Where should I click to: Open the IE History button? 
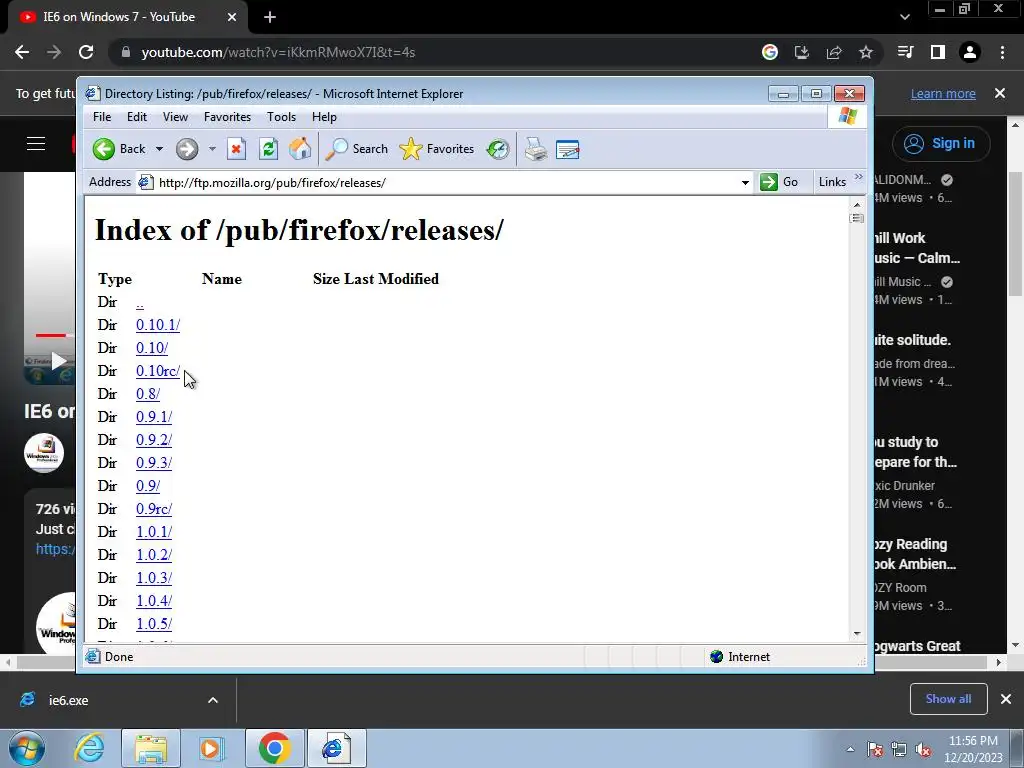point(498,149)
